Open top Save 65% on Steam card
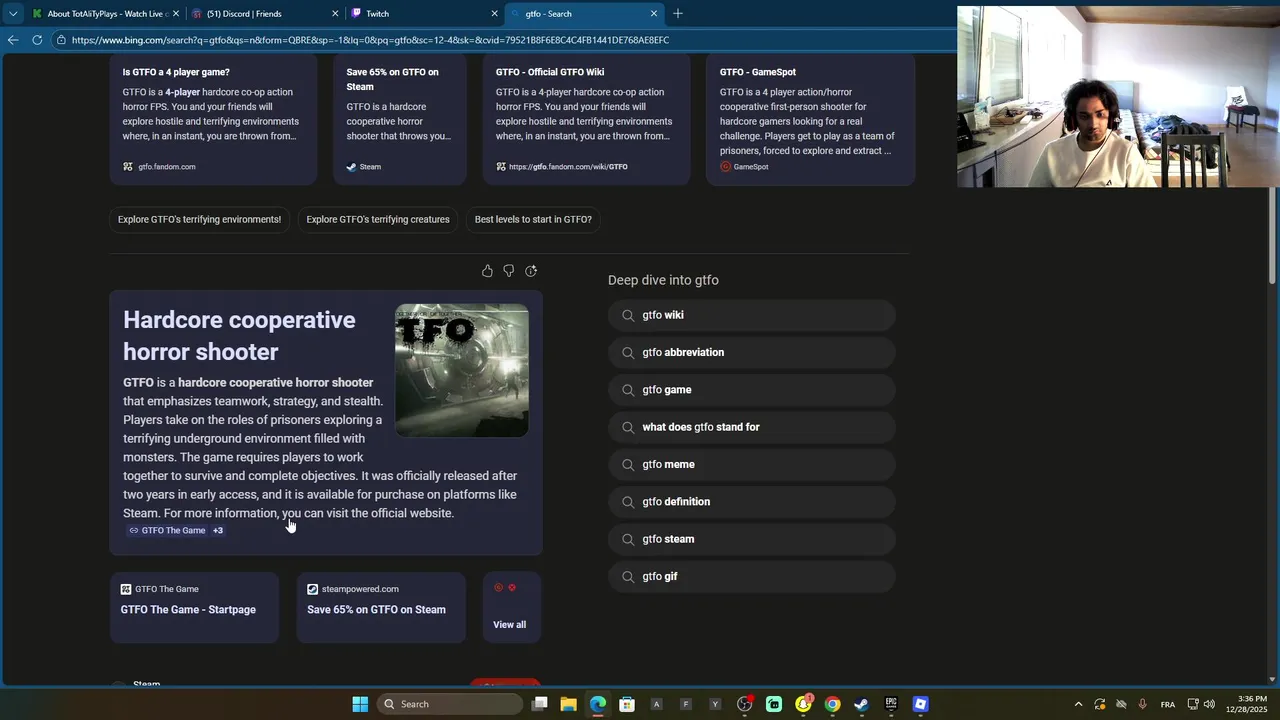 (400, 119)
